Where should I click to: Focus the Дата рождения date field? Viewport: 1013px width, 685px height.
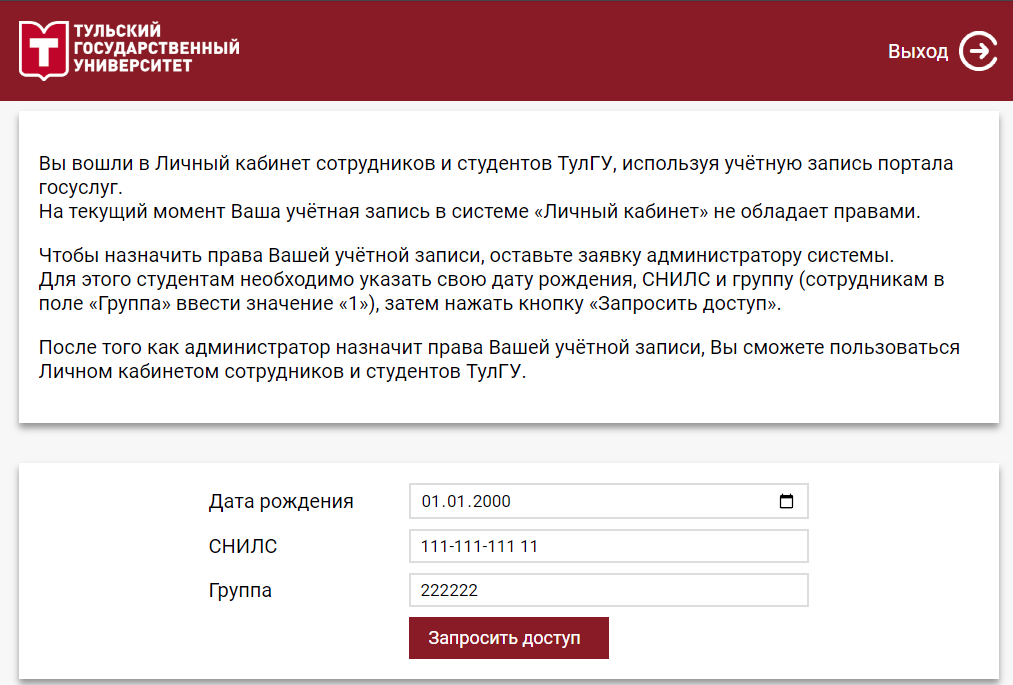(609, 501)
